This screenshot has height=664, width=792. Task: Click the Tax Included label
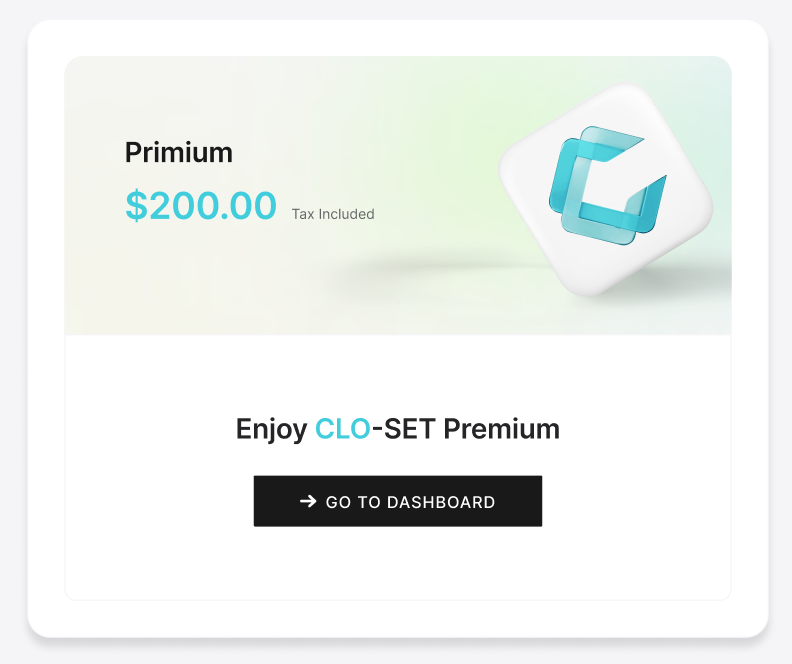pos(333,214)
